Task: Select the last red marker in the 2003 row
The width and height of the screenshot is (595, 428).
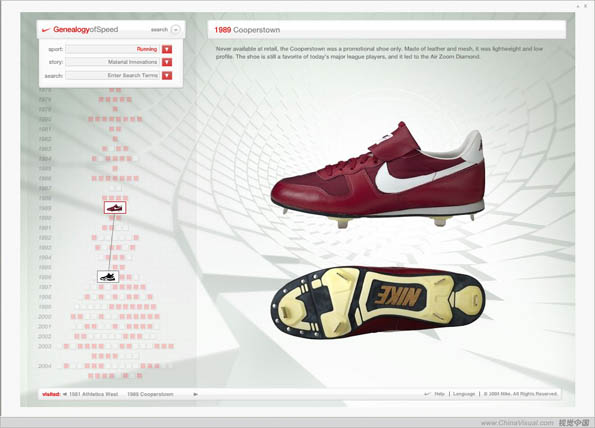Action: pyautogui.click(x=171, y=346)
